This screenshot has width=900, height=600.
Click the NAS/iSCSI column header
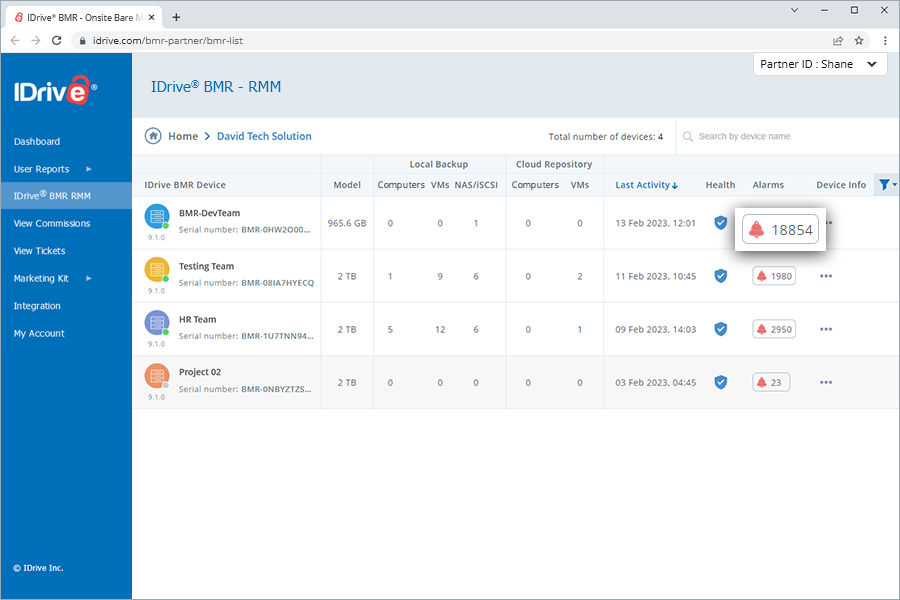(476, 185)
